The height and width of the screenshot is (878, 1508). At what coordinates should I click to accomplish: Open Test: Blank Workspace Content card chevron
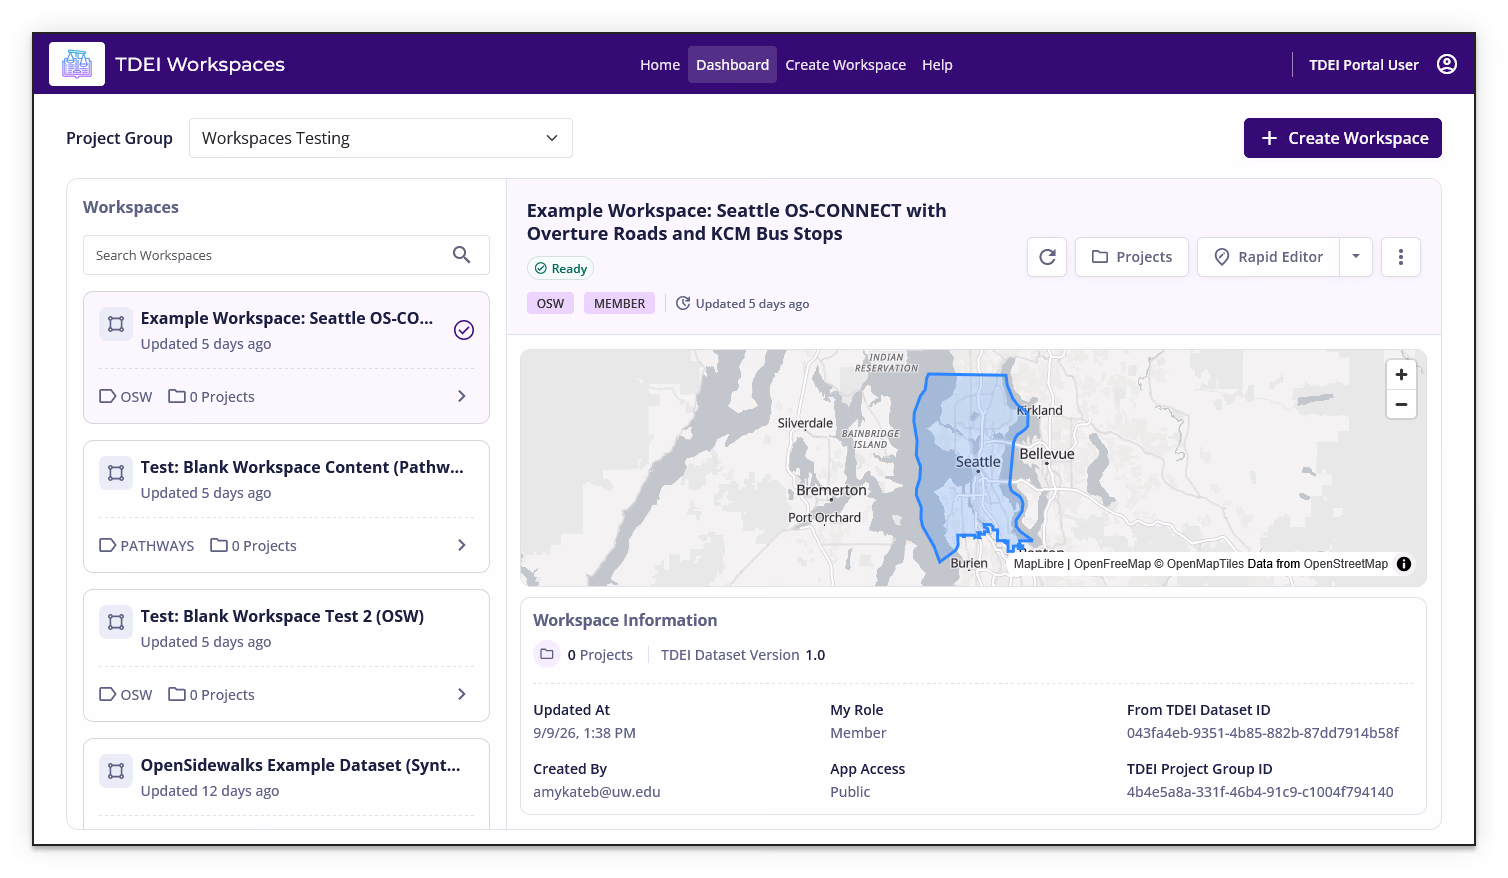pos(461,545)
